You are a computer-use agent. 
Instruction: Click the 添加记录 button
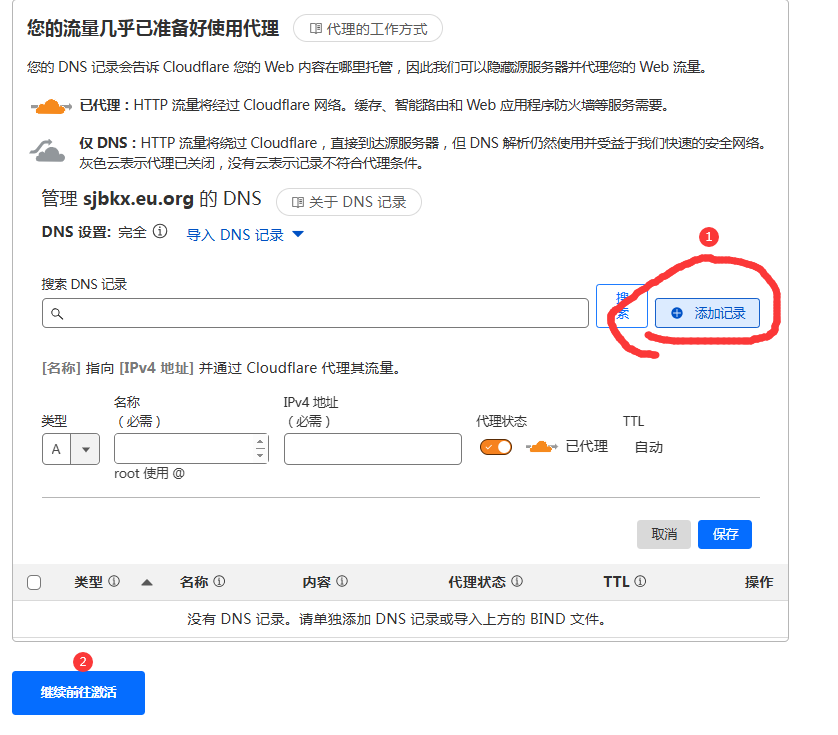[707, 313]
